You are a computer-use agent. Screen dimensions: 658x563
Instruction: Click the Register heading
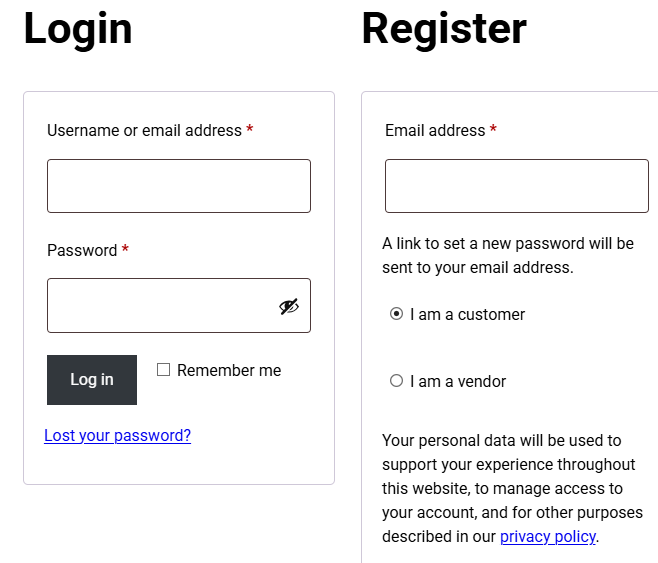pyautogui.click(x=443, y=28)
